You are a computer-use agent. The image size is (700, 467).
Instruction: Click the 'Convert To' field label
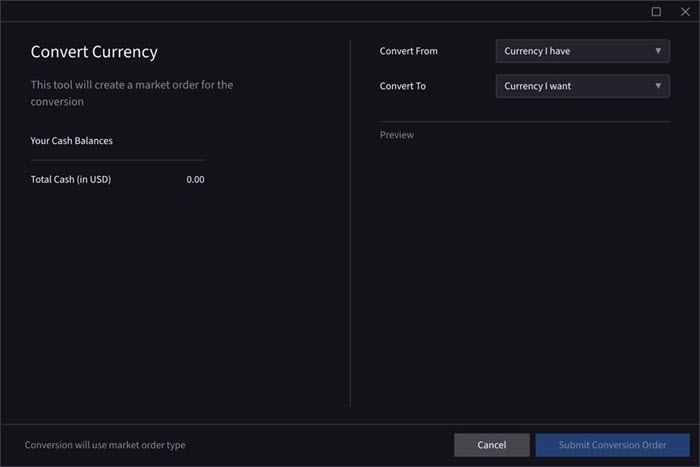point(403,86)
